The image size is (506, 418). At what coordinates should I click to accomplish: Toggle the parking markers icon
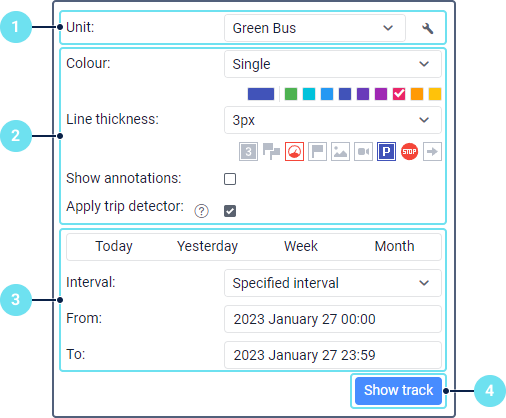tap(386, 152)
